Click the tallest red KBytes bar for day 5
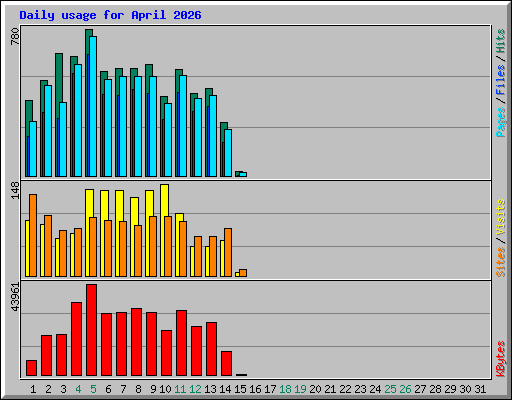Viewport: 512px width, 400px height. (x=92, y=330)
